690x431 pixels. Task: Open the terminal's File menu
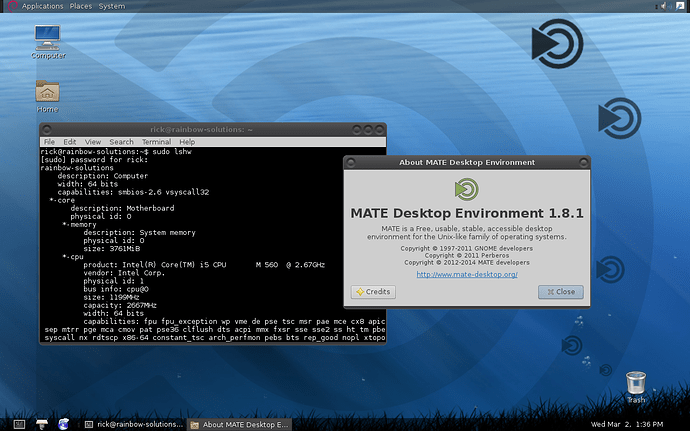tap(48, 142)
